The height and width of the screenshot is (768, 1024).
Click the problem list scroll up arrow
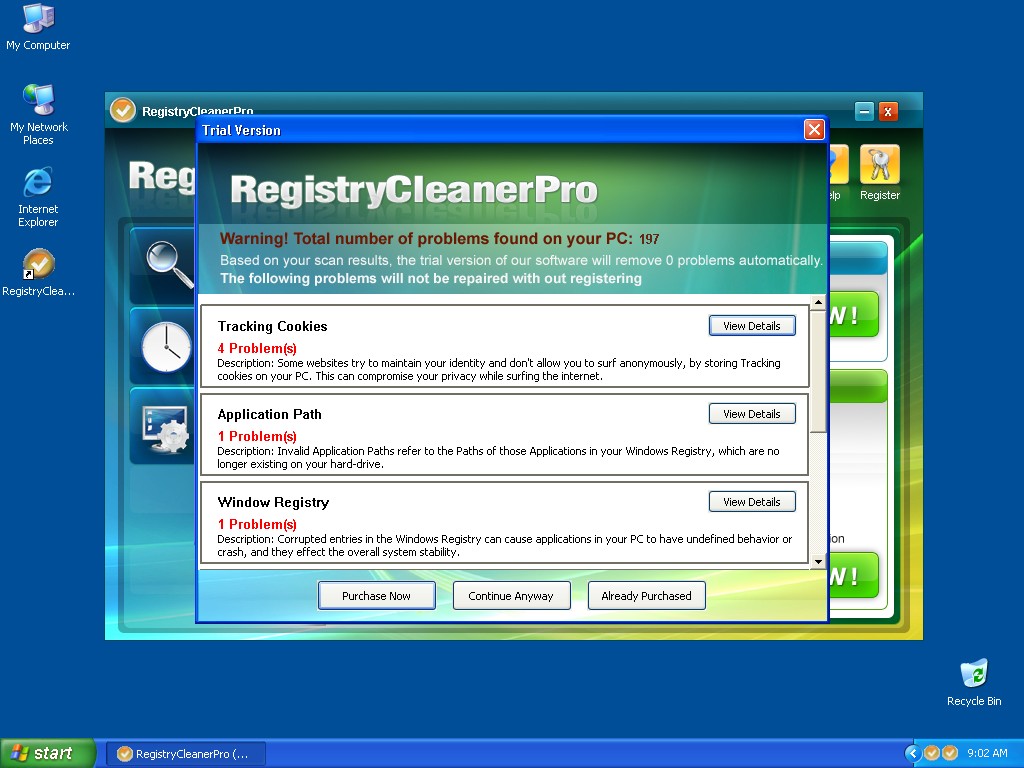coord(818,303)
